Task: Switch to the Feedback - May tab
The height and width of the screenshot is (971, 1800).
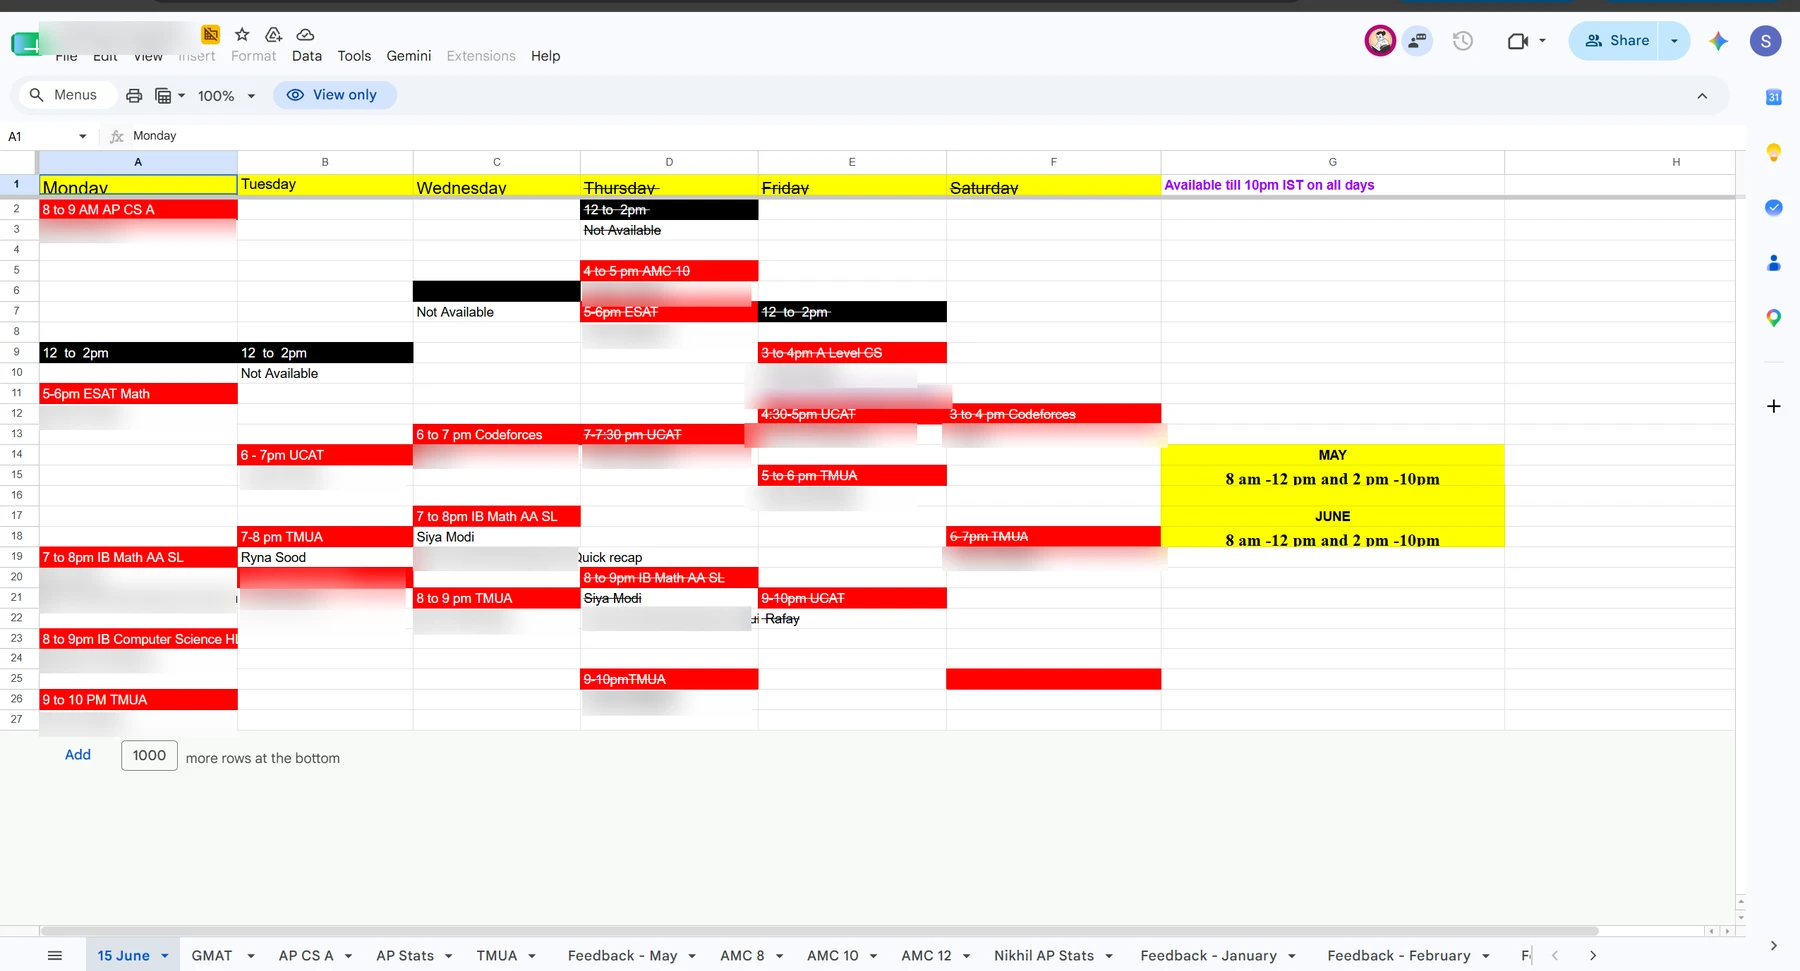Action: pyautogui.click(x=622, y=956)
